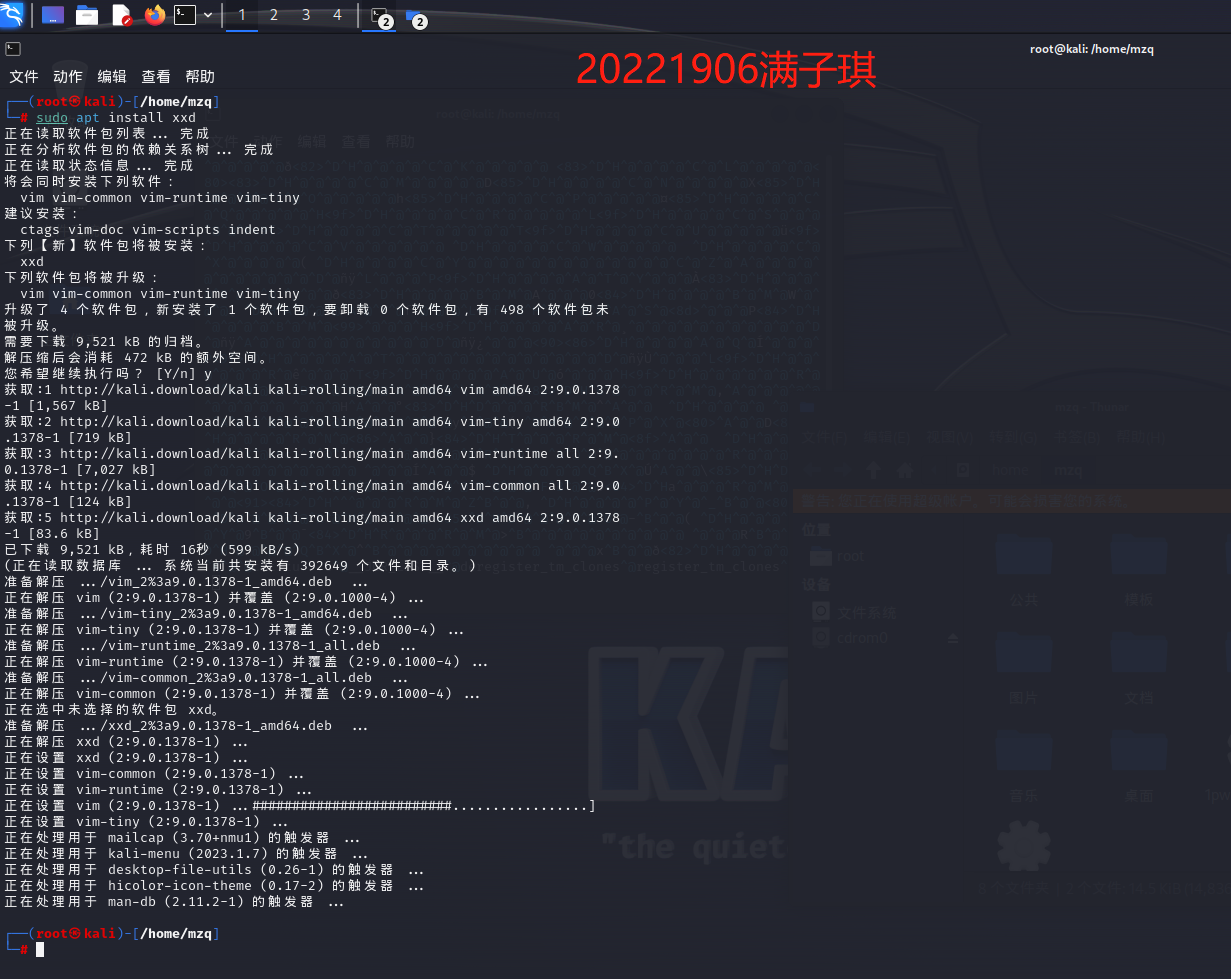Click the mailcap (3.70+nmu1) trigger line
Screen dimensions: 1231x979
click(183, 837)
